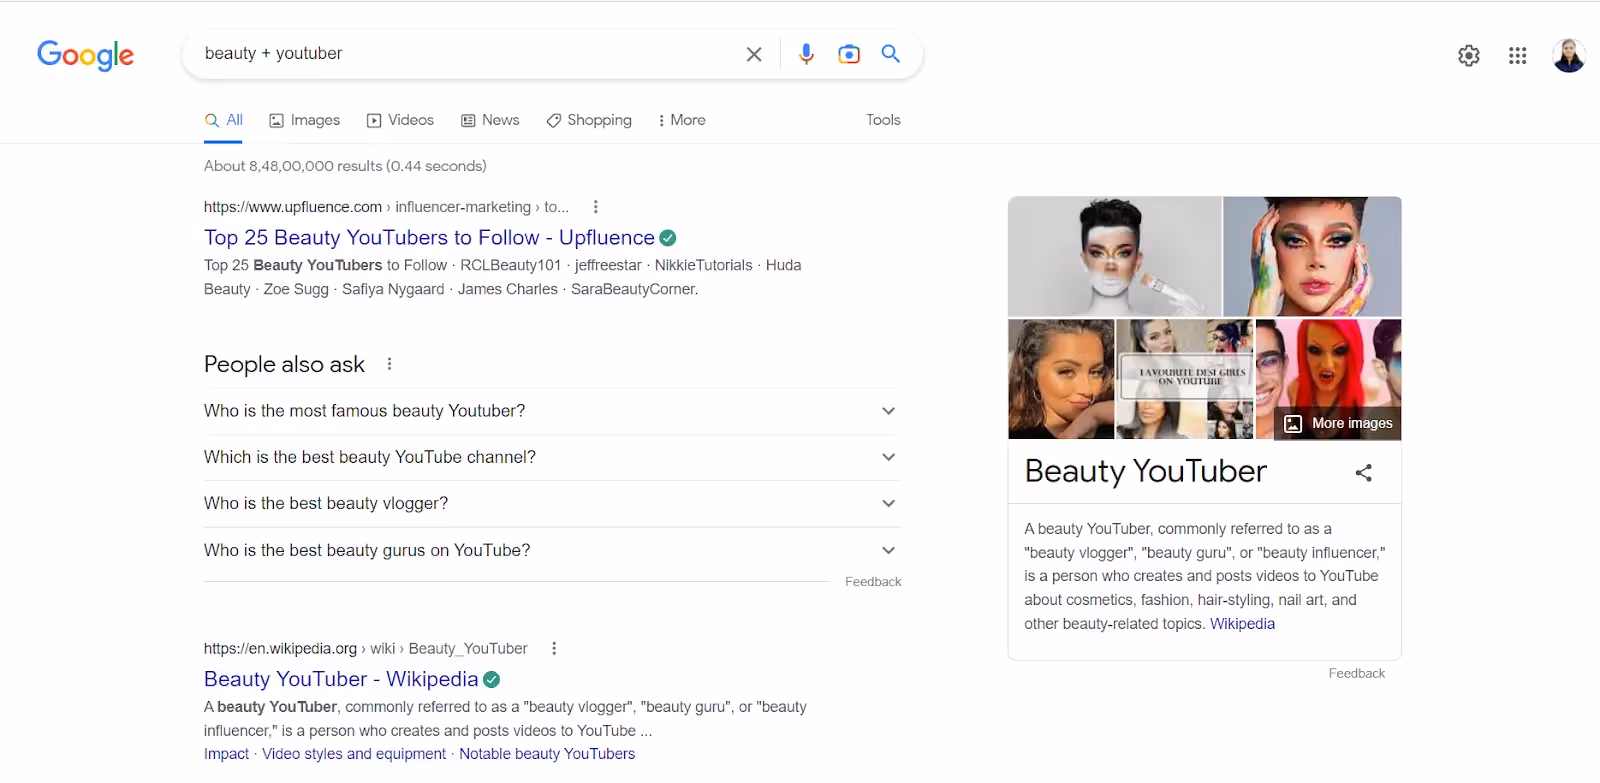Switch to the Images tab
Viewport: 1600px width, 783px height.
(x=305, y=120)
